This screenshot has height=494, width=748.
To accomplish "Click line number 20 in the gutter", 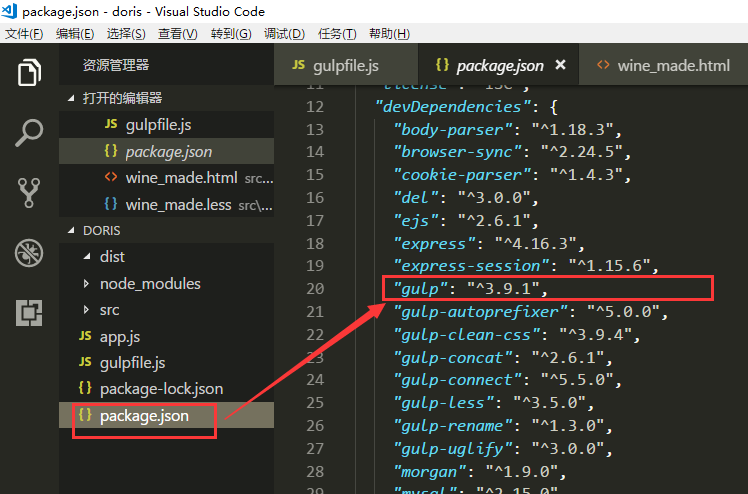I will click(x=315, y=288).
